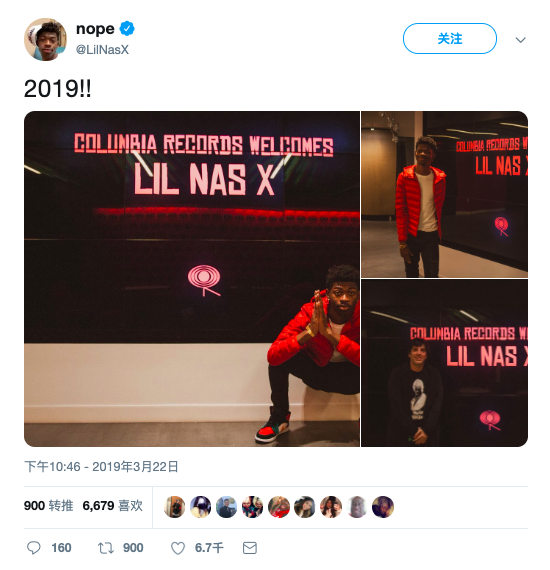Viewport: 550px width, 570px height.
Task: Open the third liker's avatar
Action: 226,507
